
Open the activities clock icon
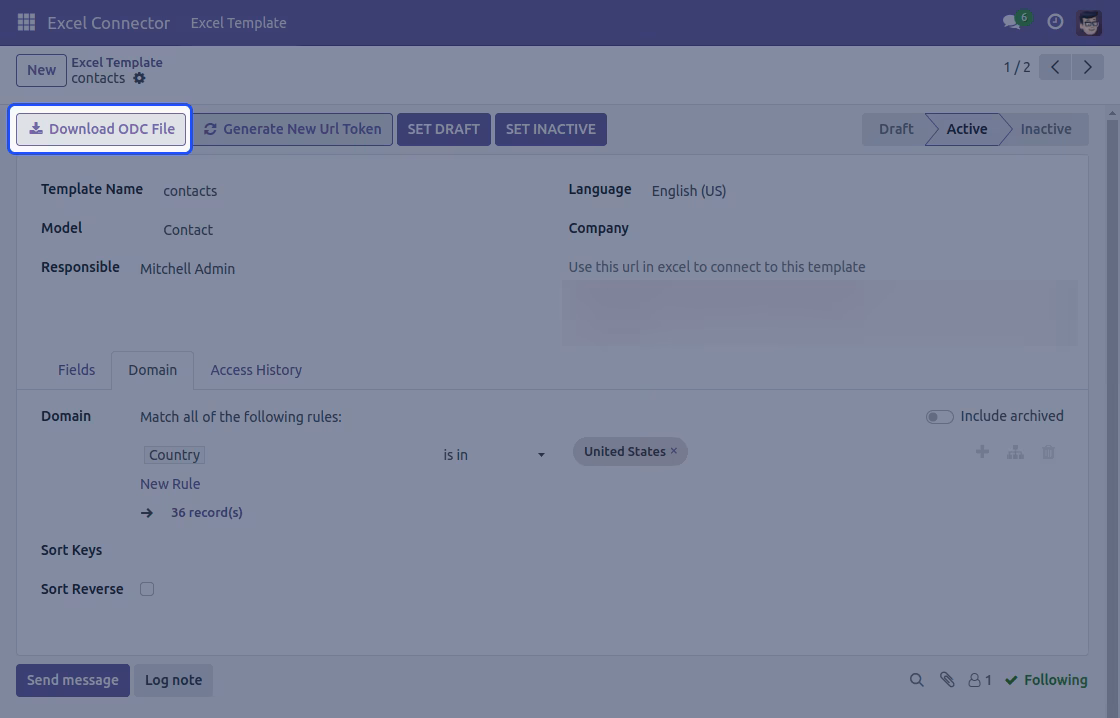(1055, 22)
